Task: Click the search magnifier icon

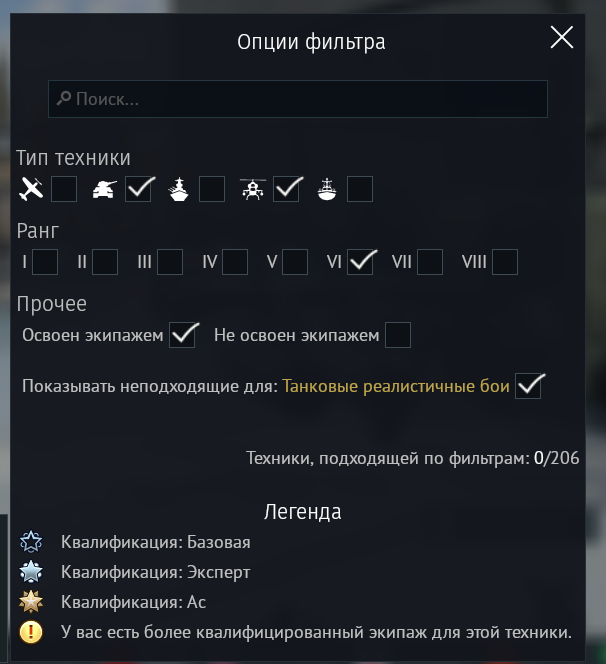Action: 63,99
